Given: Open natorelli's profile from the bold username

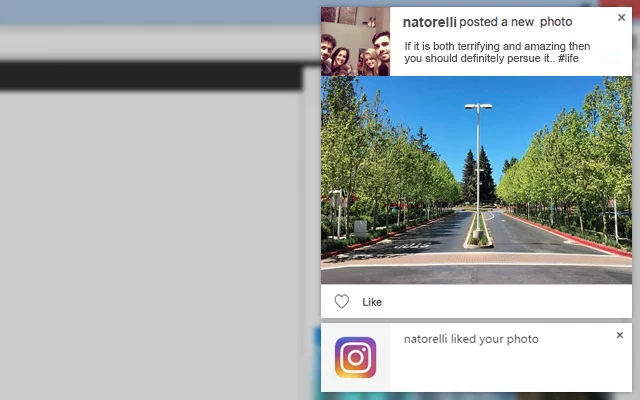Looking at the screenshot, I should coord(429,22).
